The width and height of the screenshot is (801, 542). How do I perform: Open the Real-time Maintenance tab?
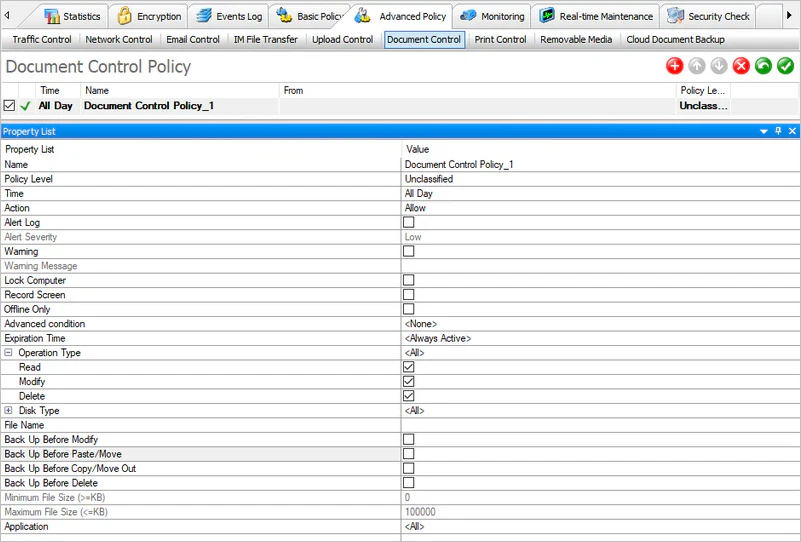[596, 16]
